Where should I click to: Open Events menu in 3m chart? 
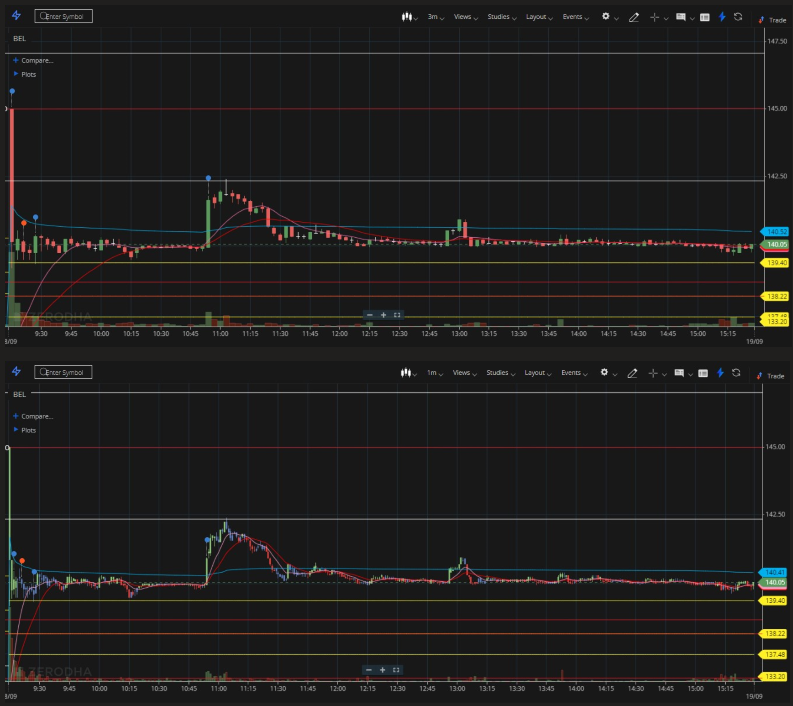click(576, 17)
